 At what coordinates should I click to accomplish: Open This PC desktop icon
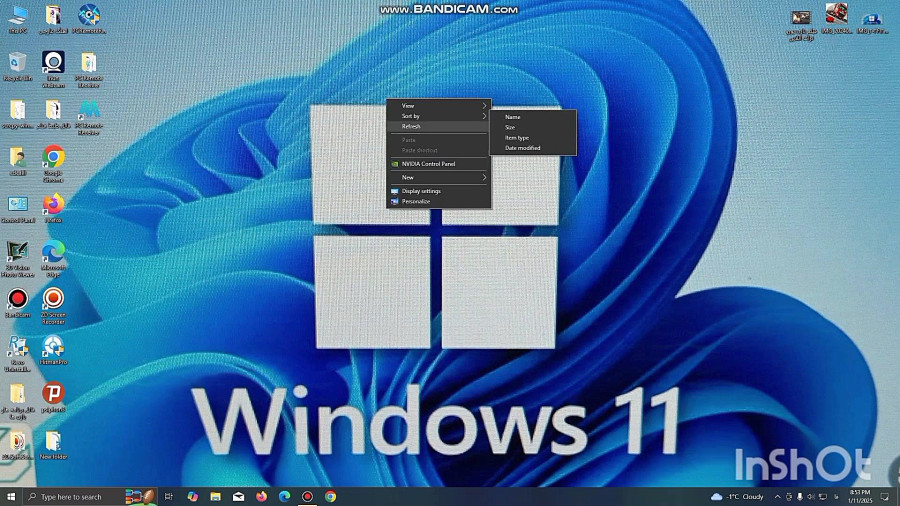[x=18, y=19]
